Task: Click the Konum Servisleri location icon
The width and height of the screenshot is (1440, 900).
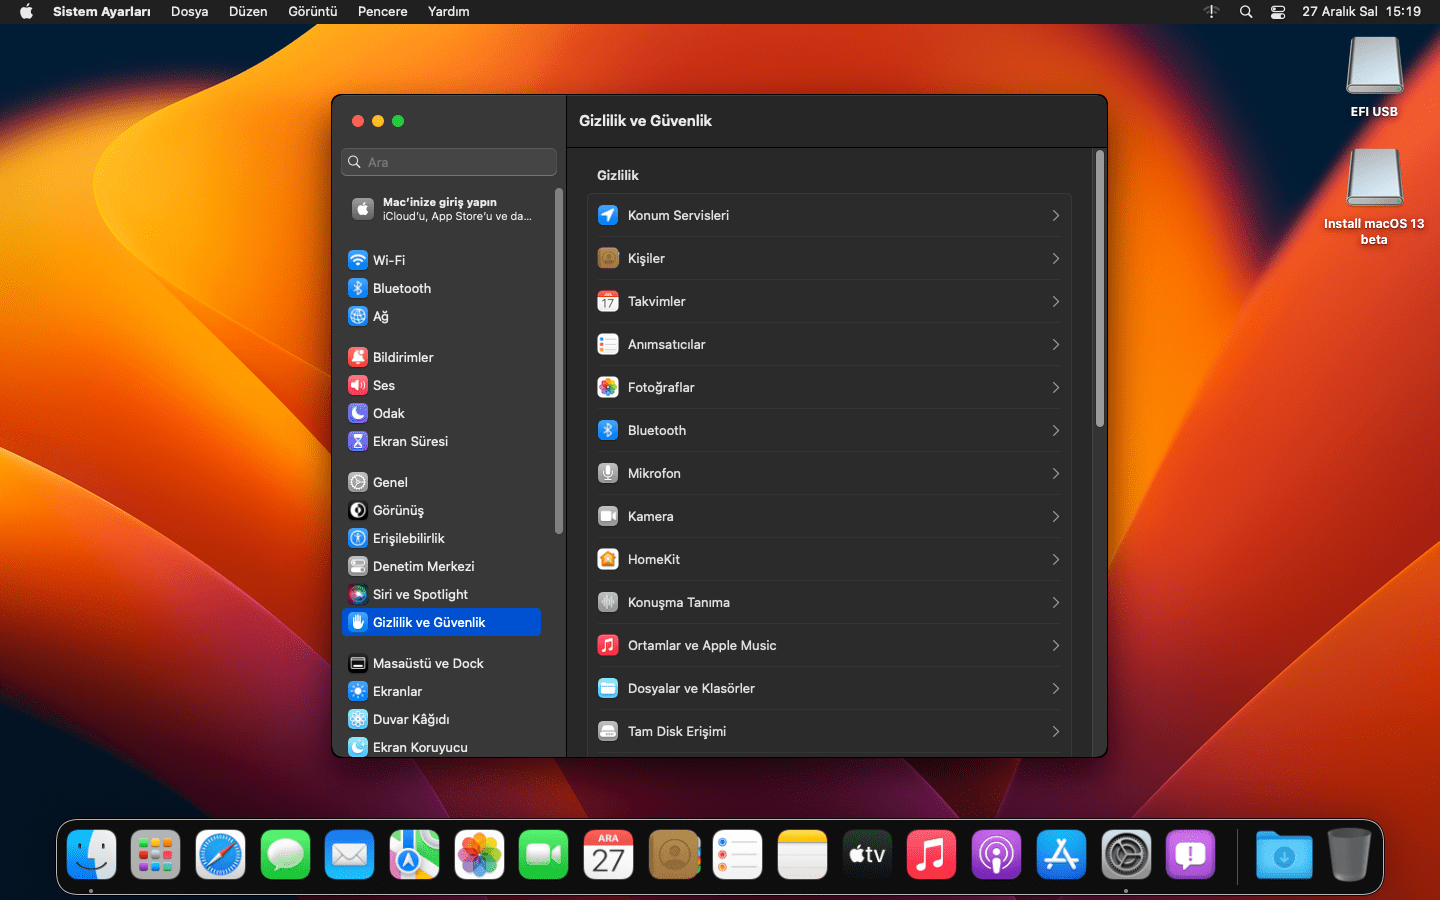Action: click(608, 215)
